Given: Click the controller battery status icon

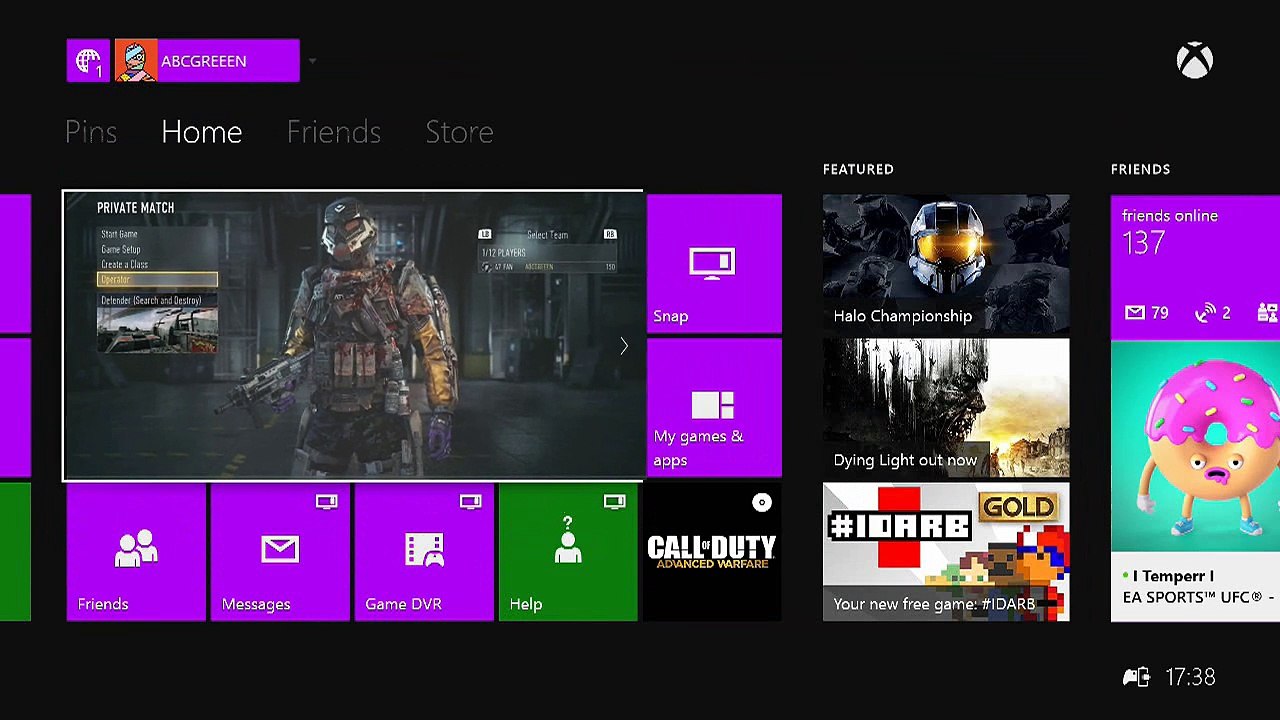Looking at the screenshot, I should pyautogui.click(x=1136, y=677).
